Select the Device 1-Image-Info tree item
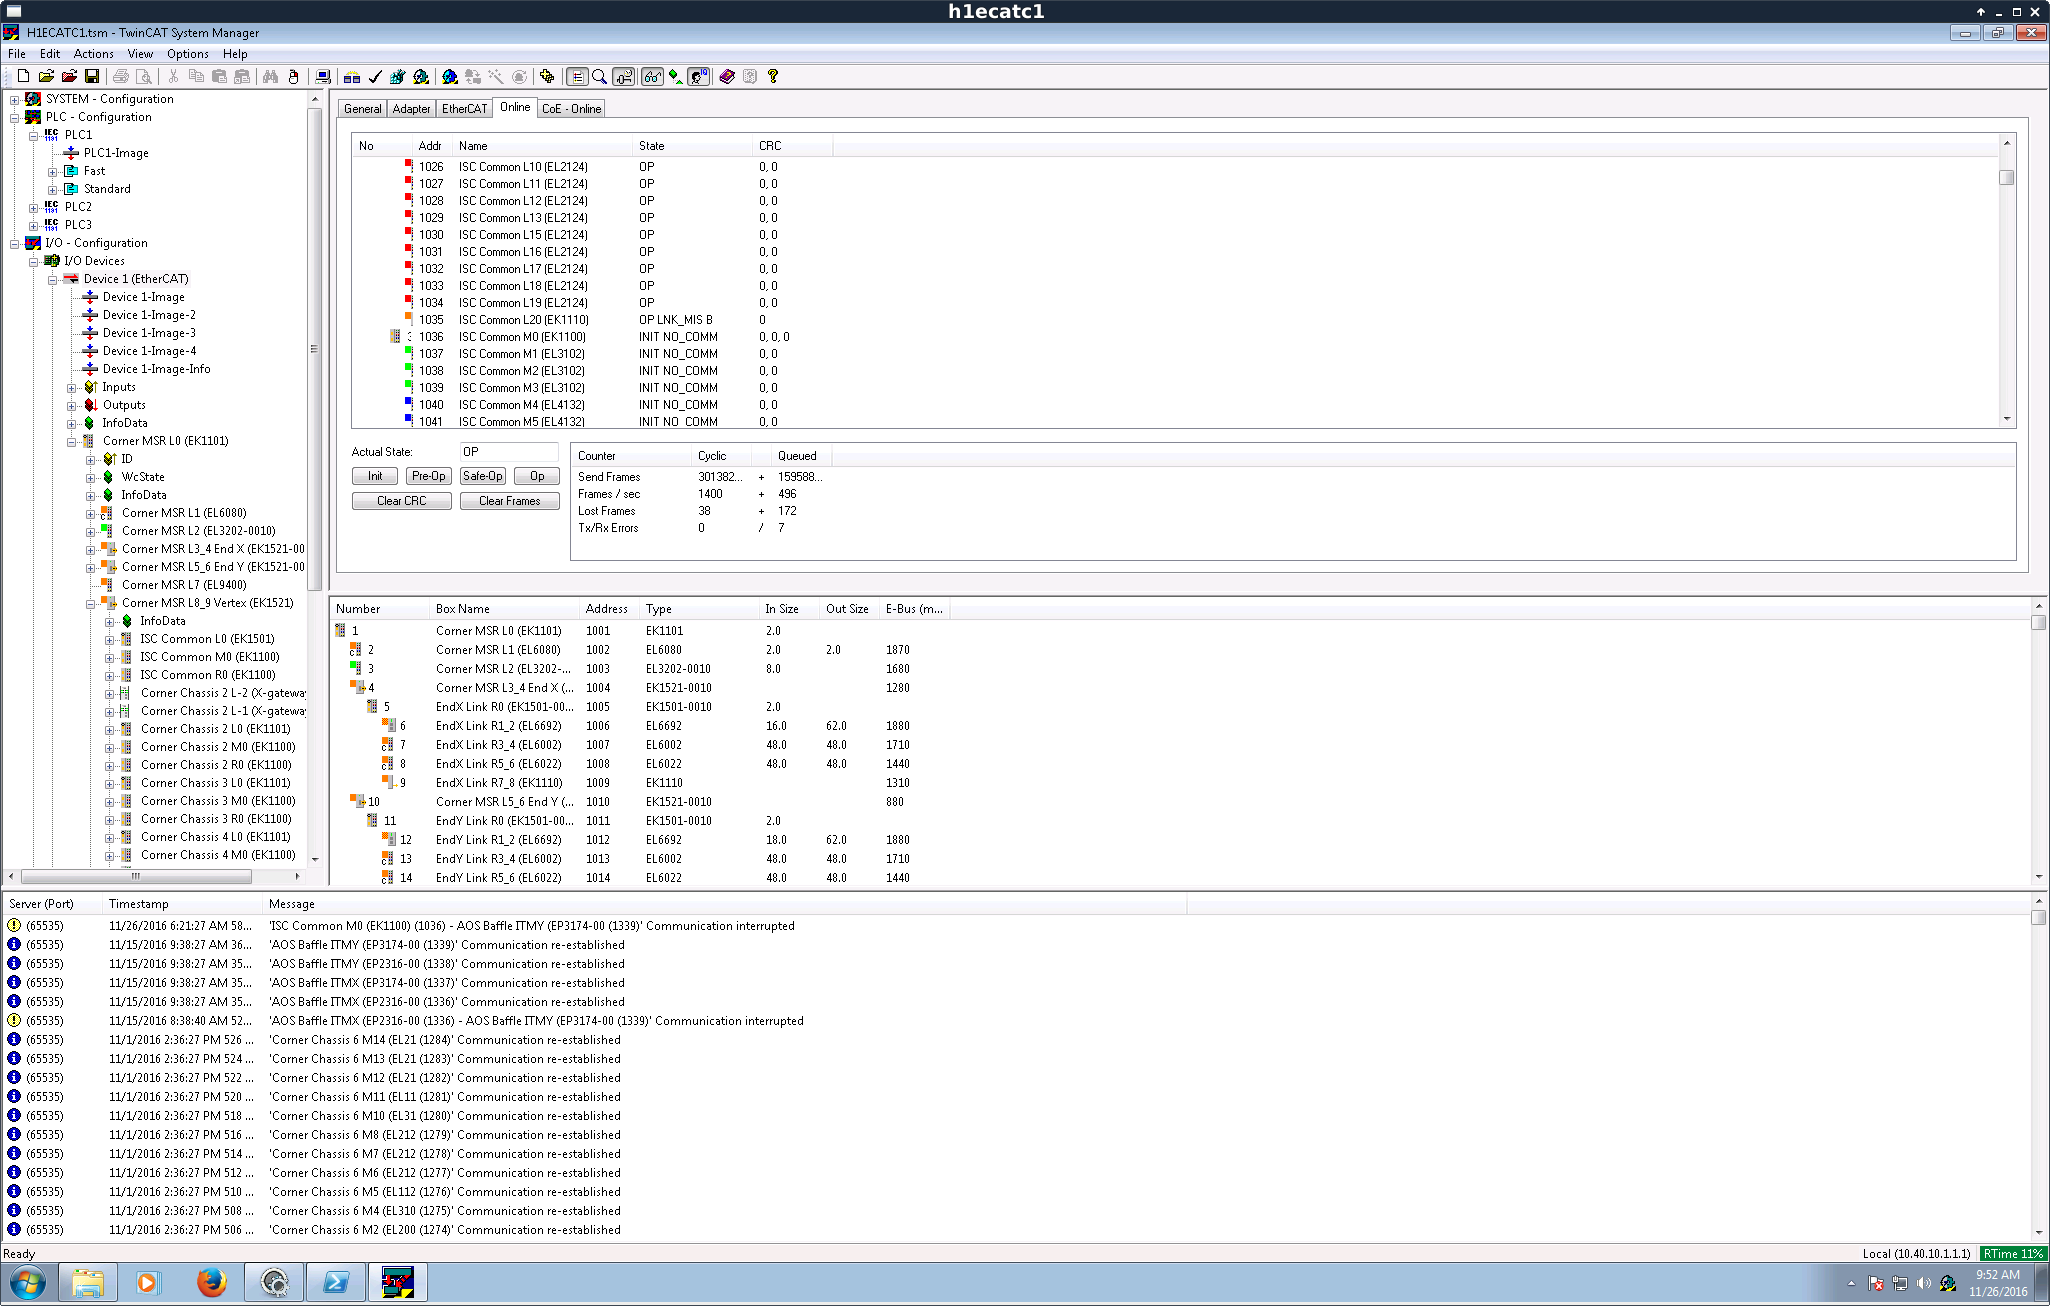2050x1306 pixels. click(156, 369)
